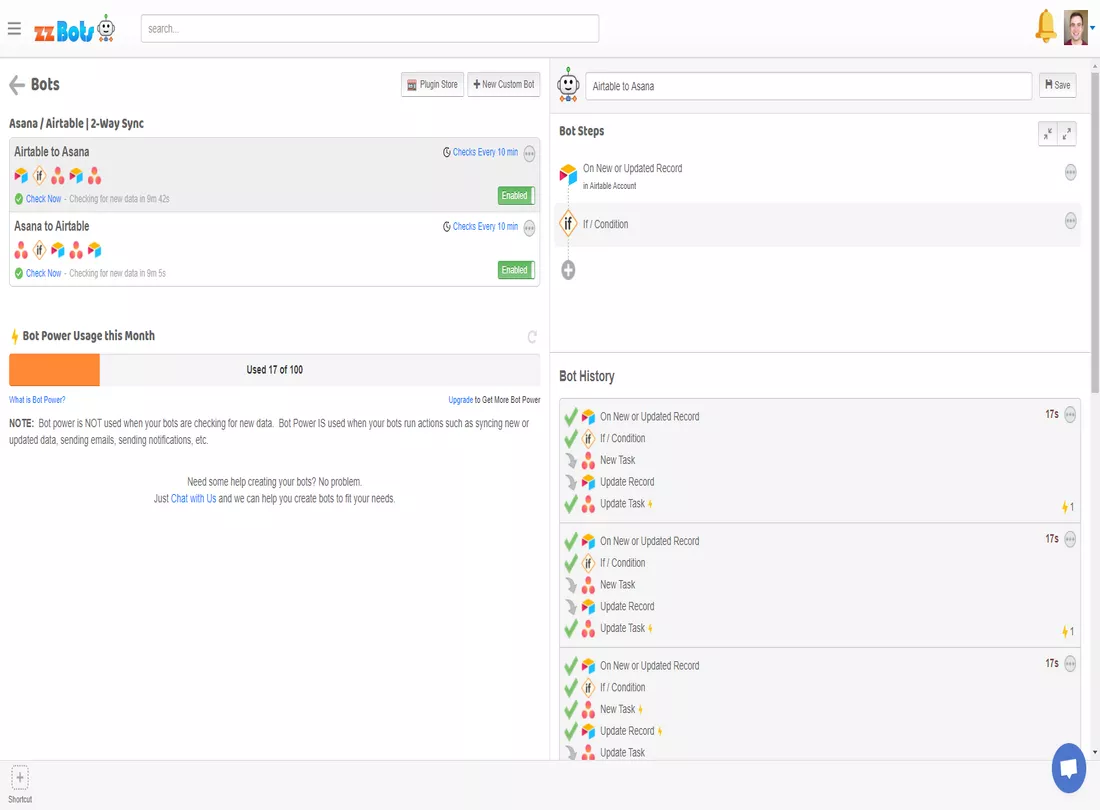The height and width of the screenshot is (810, 1100).
Task: Save the bot
Action: [1057, 85]
